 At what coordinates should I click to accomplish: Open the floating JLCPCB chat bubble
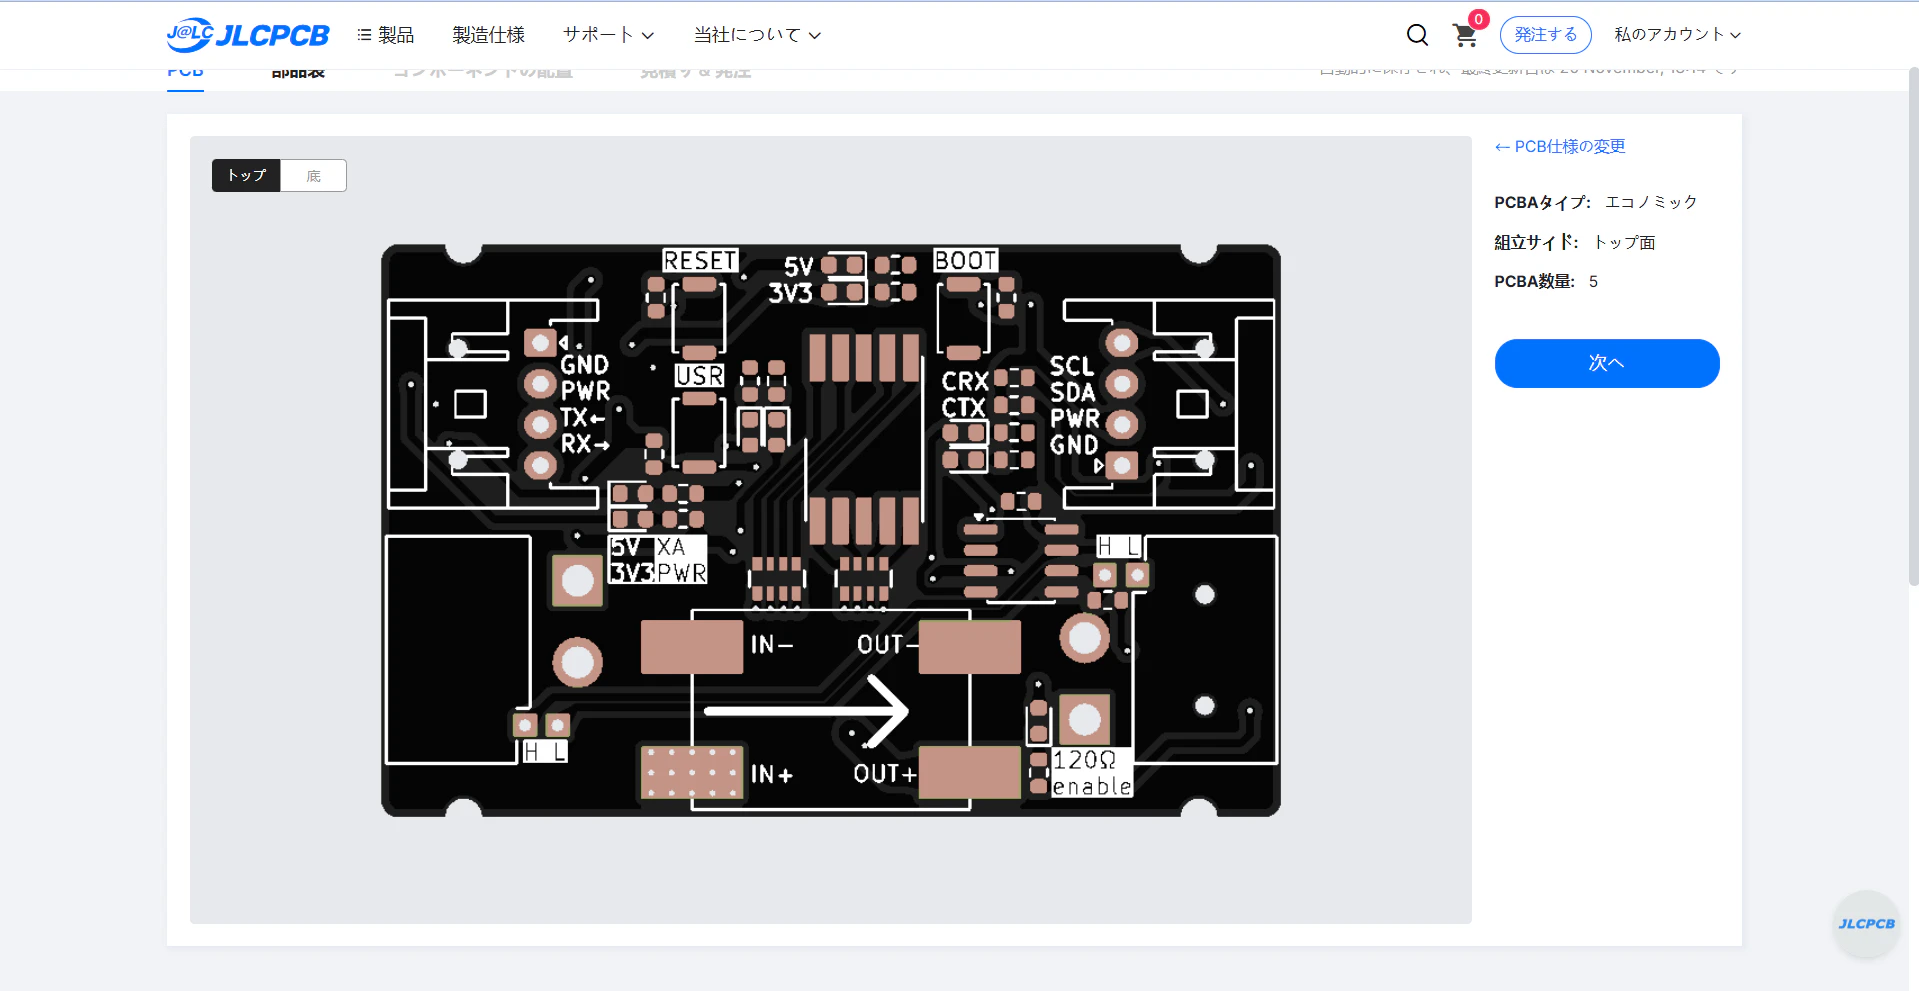tap(1866, 924)
